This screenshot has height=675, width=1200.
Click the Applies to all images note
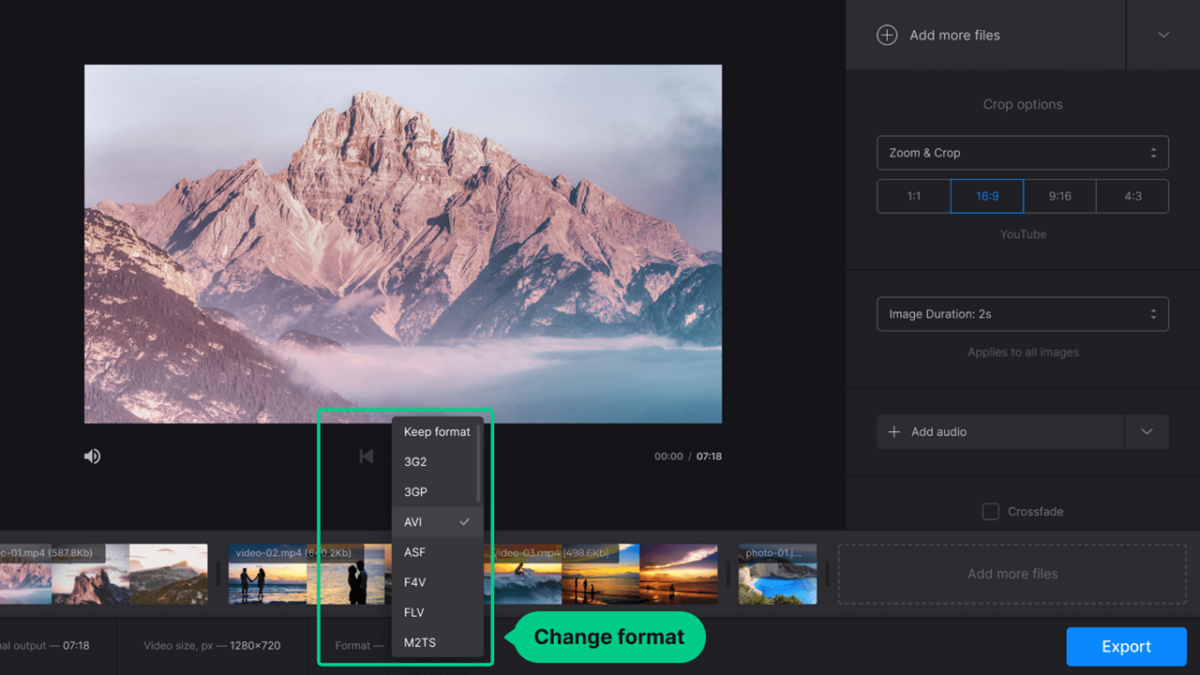pos(1023,352)
